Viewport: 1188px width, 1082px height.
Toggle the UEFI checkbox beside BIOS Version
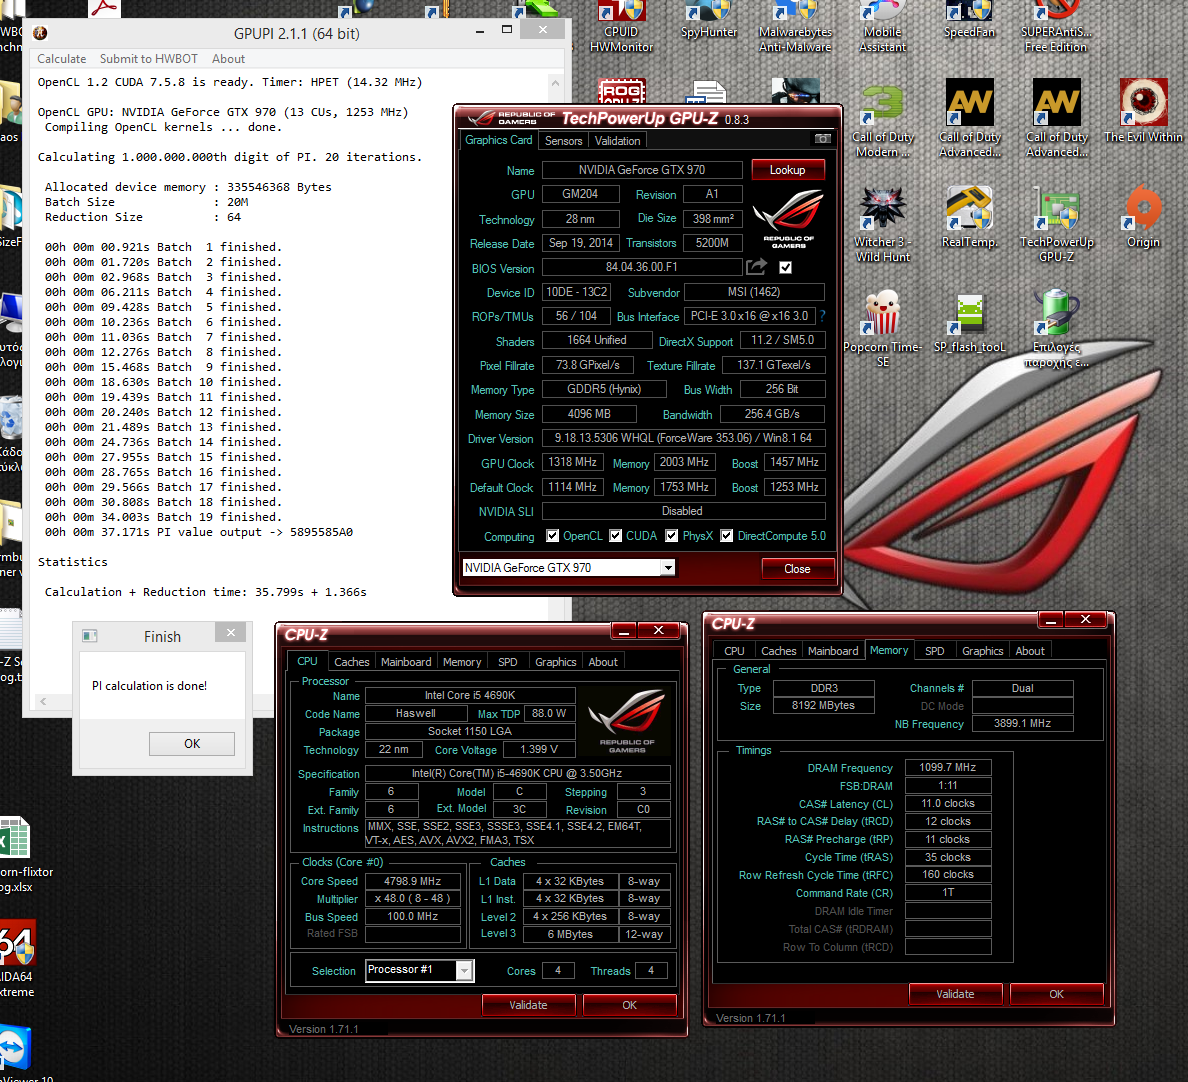[x=786, y=267]
